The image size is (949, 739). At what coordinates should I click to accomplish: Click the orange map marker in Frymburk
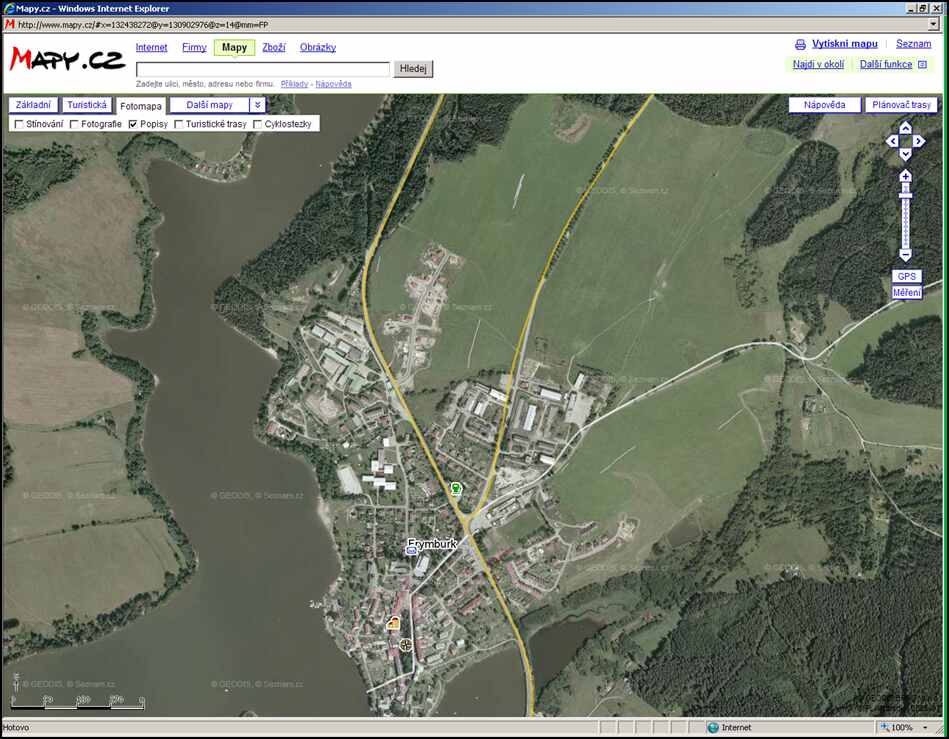394,623
